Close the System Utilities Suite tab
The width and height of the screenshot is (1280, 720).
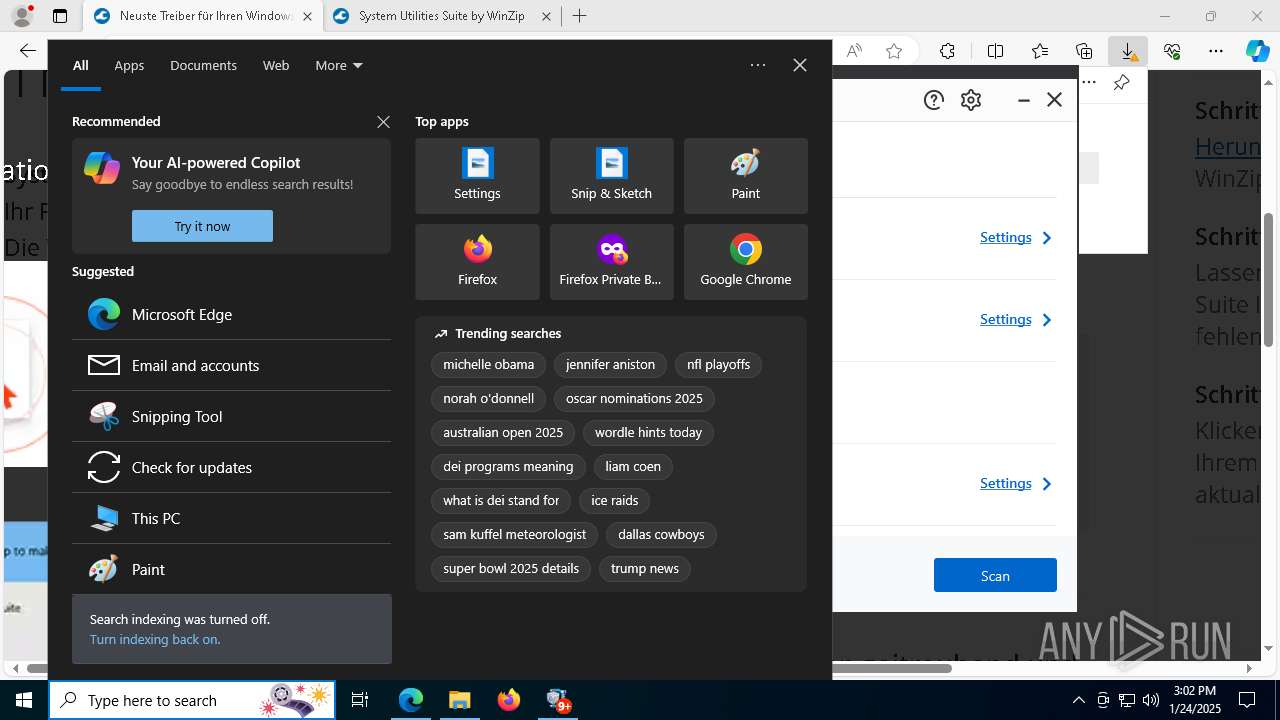tap(546, 16)
